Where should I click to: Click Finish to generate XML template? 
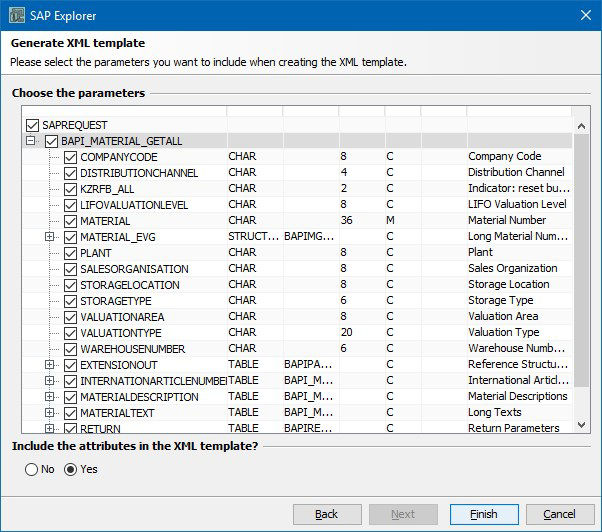pyautogui.click(x=484, y=514)
